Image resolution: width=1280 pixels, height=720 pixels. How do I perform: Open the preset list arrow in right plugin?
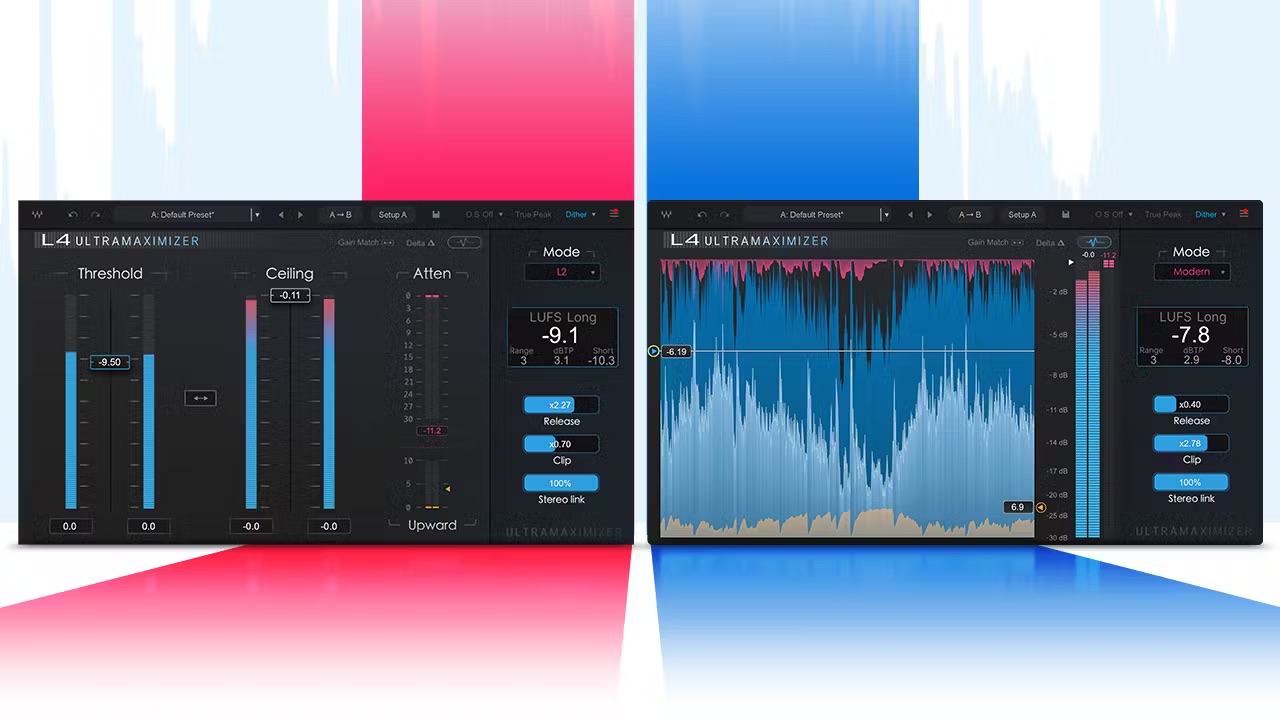pos(885,215)
